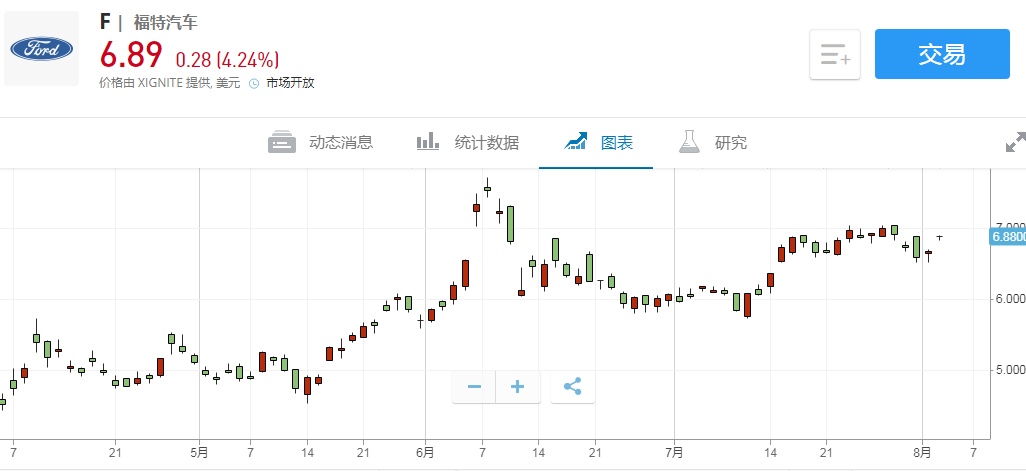Switch to the 统计数据 tab
The height and width of the screenshot is (471, 1026).
point(486,143)
